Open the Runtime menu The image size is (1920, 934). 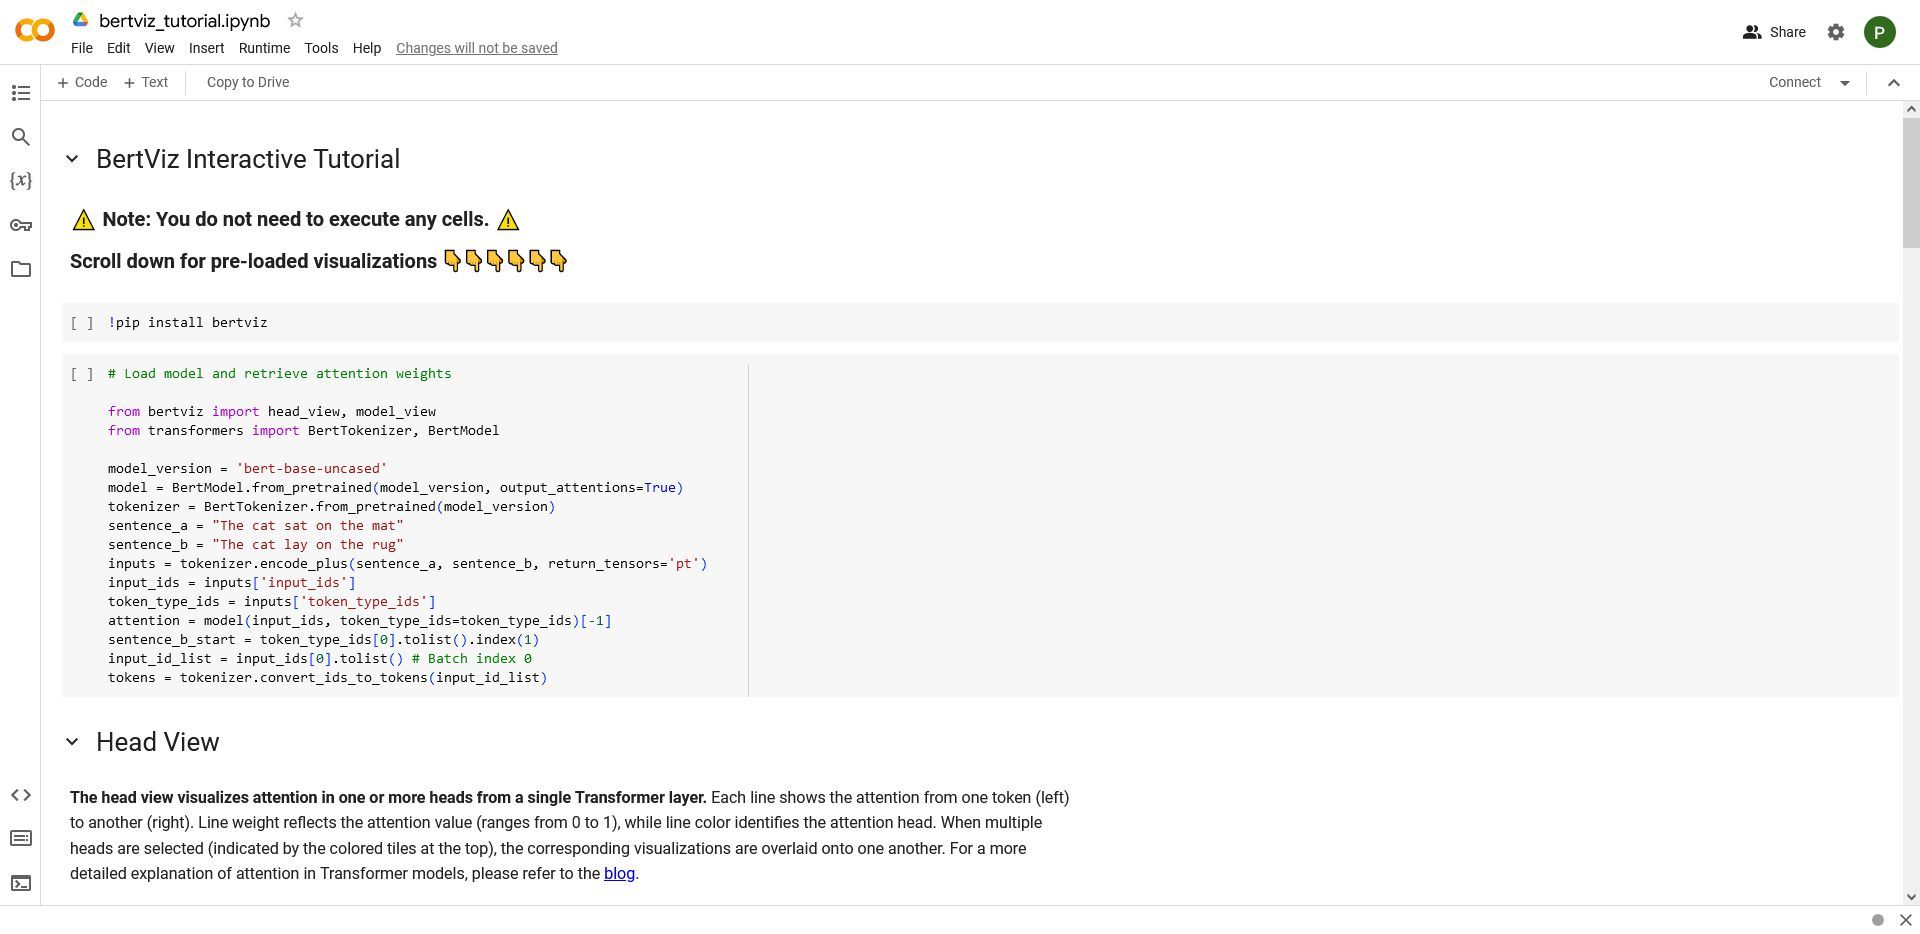[264, 48]
